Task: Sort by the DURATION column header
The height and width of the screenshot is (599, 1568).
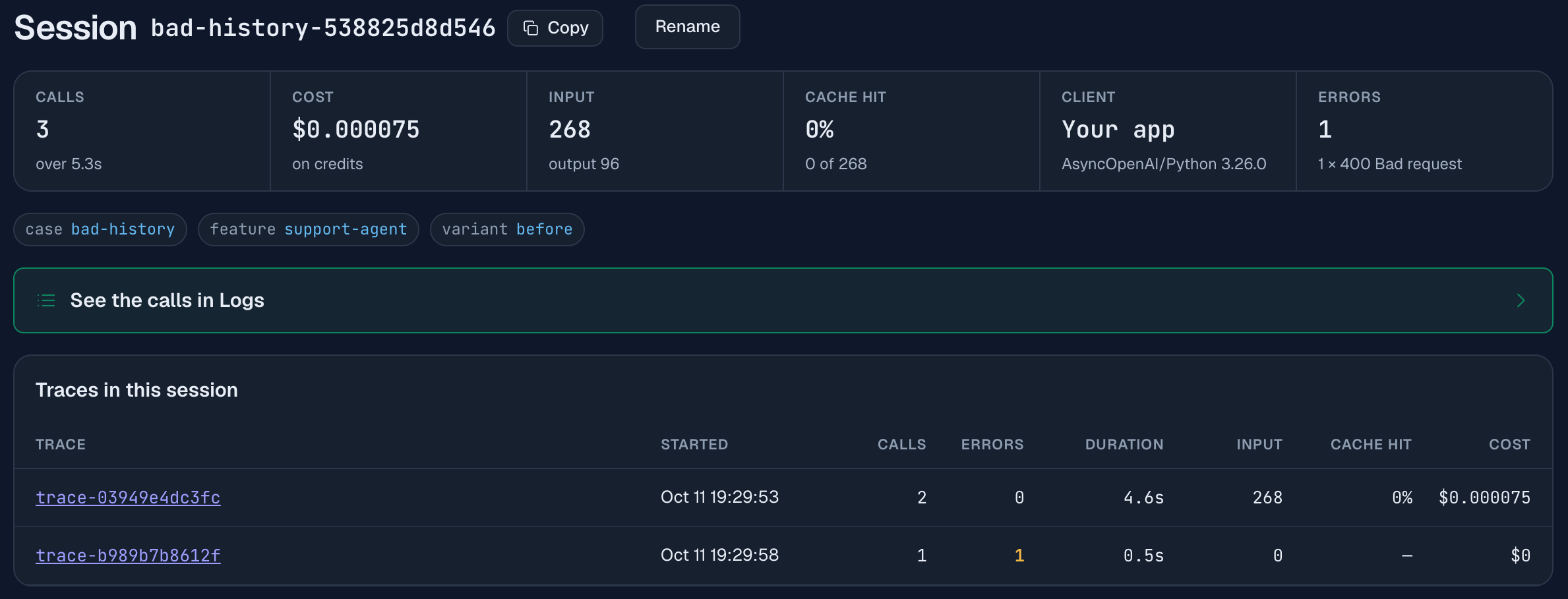Action: pos(1124,444)
